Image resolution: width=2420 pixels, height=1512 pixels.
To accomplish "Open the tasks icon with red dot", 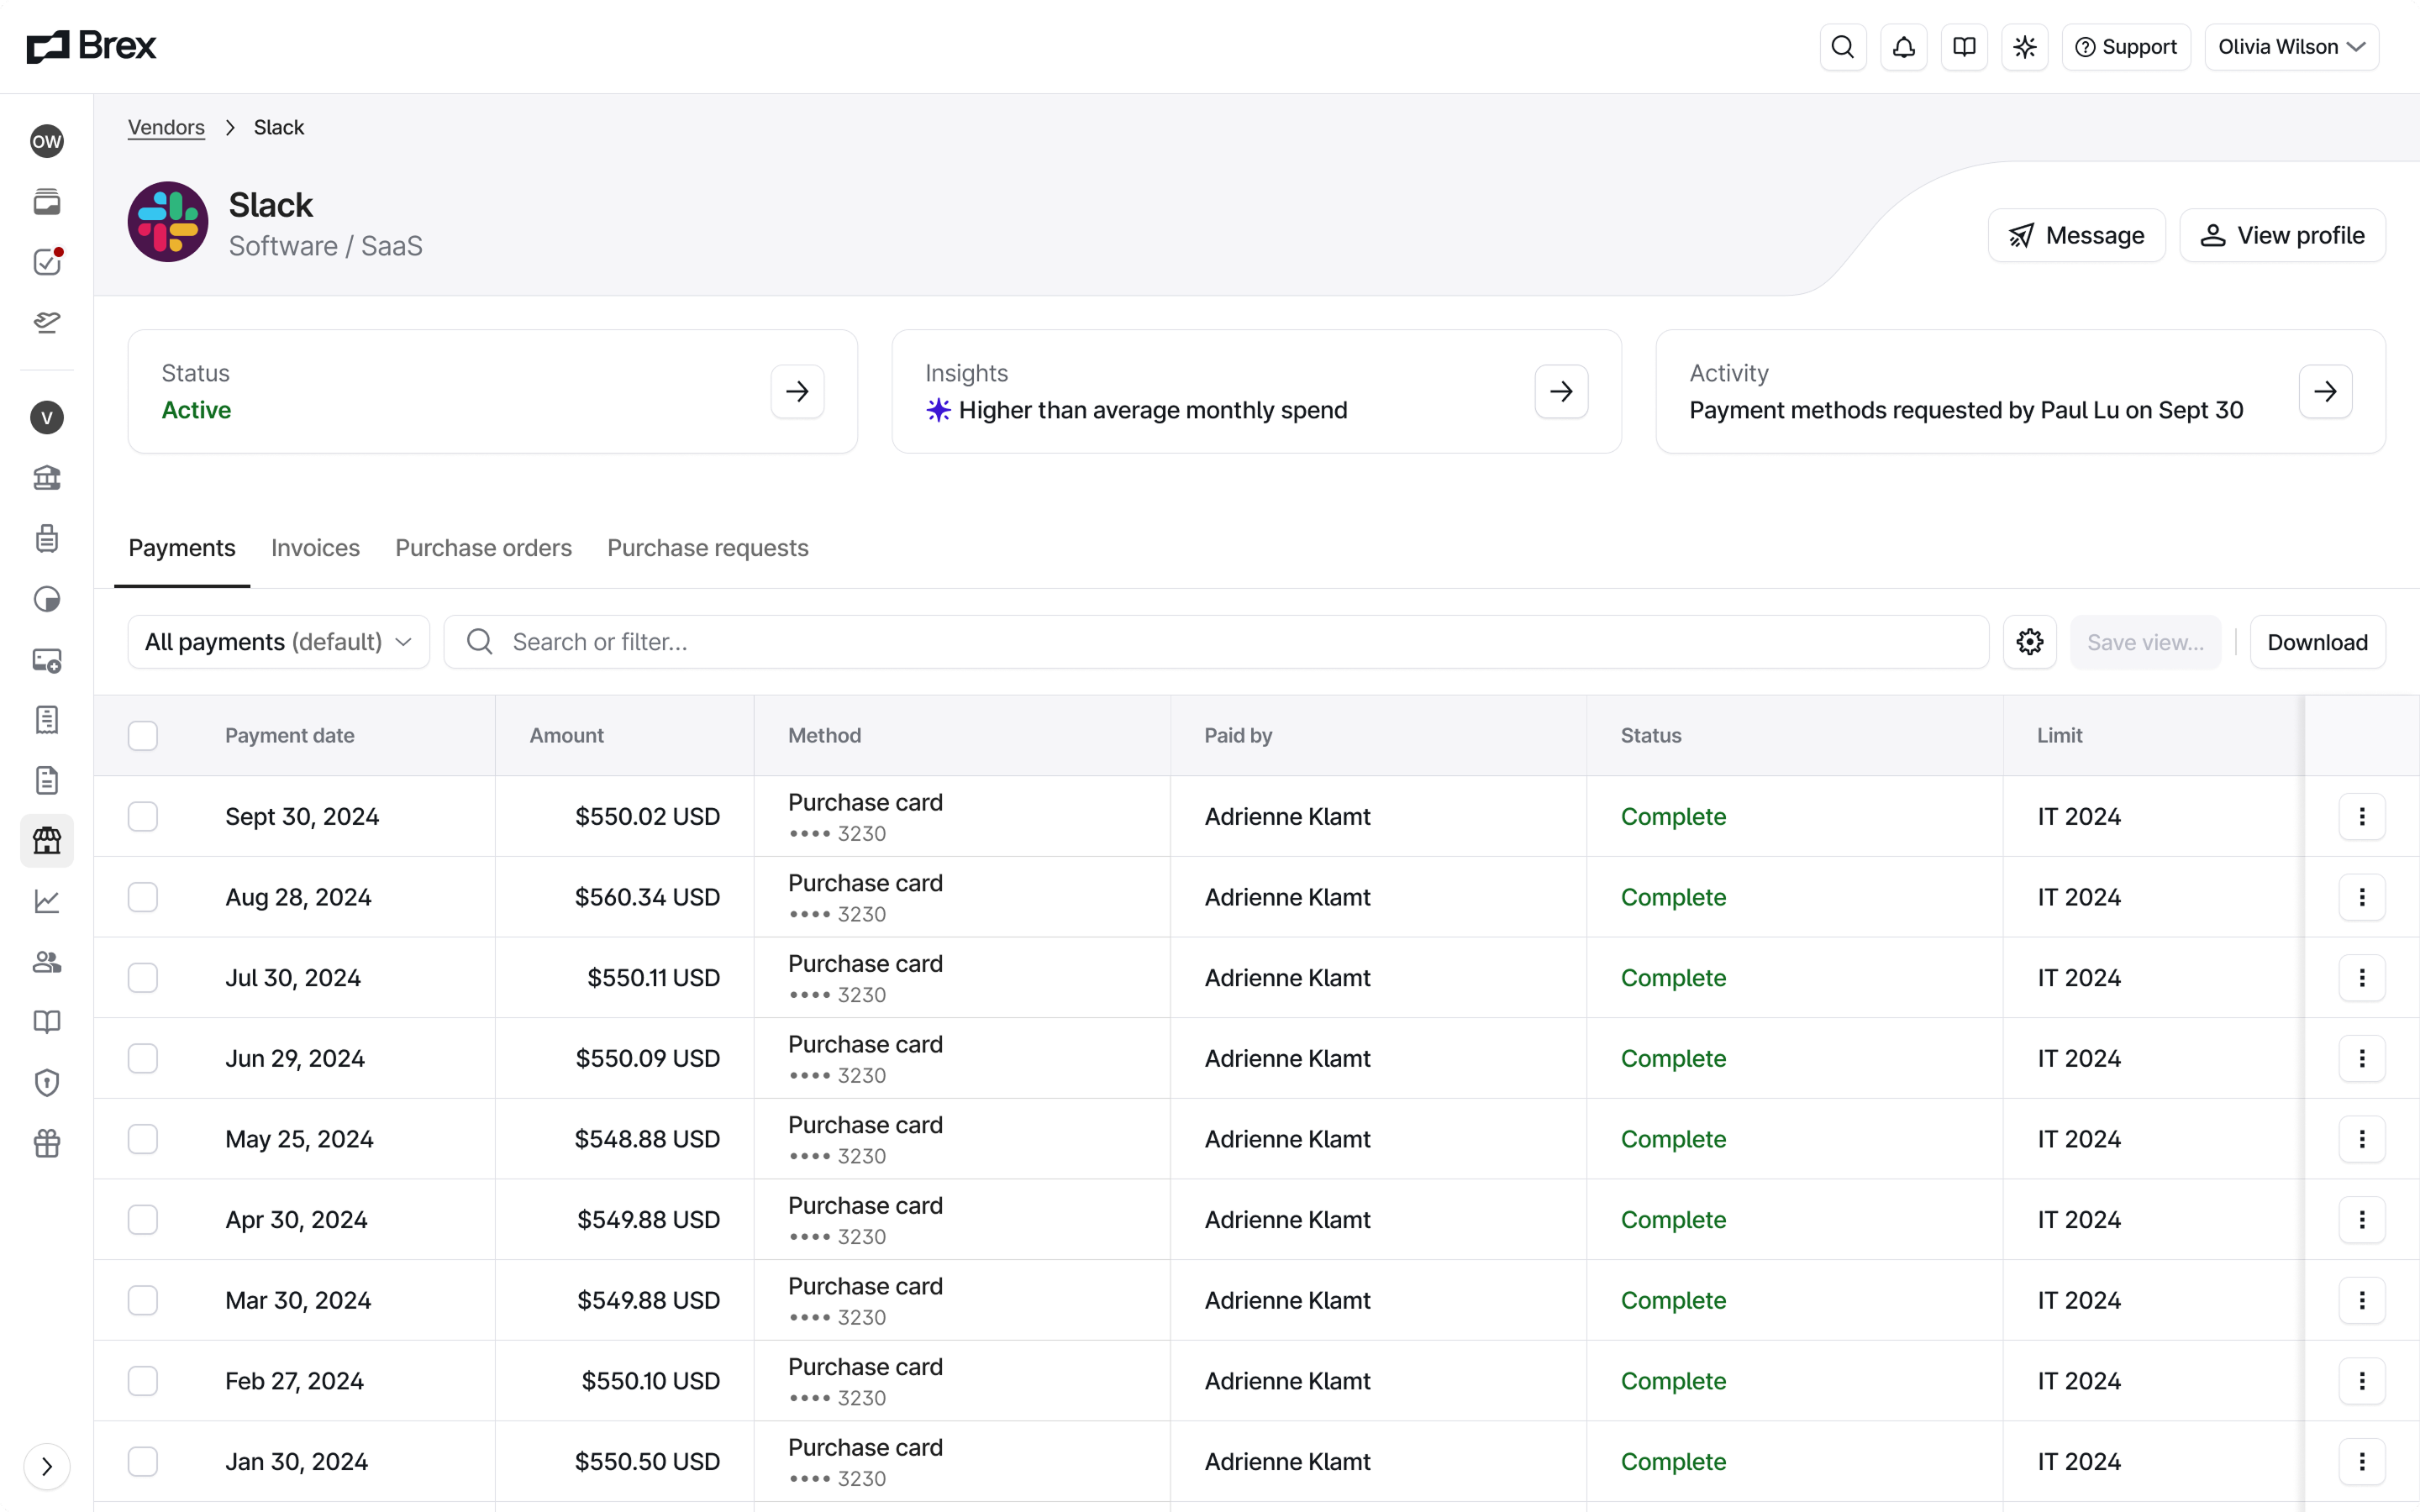I will click(x=47, y=262).
